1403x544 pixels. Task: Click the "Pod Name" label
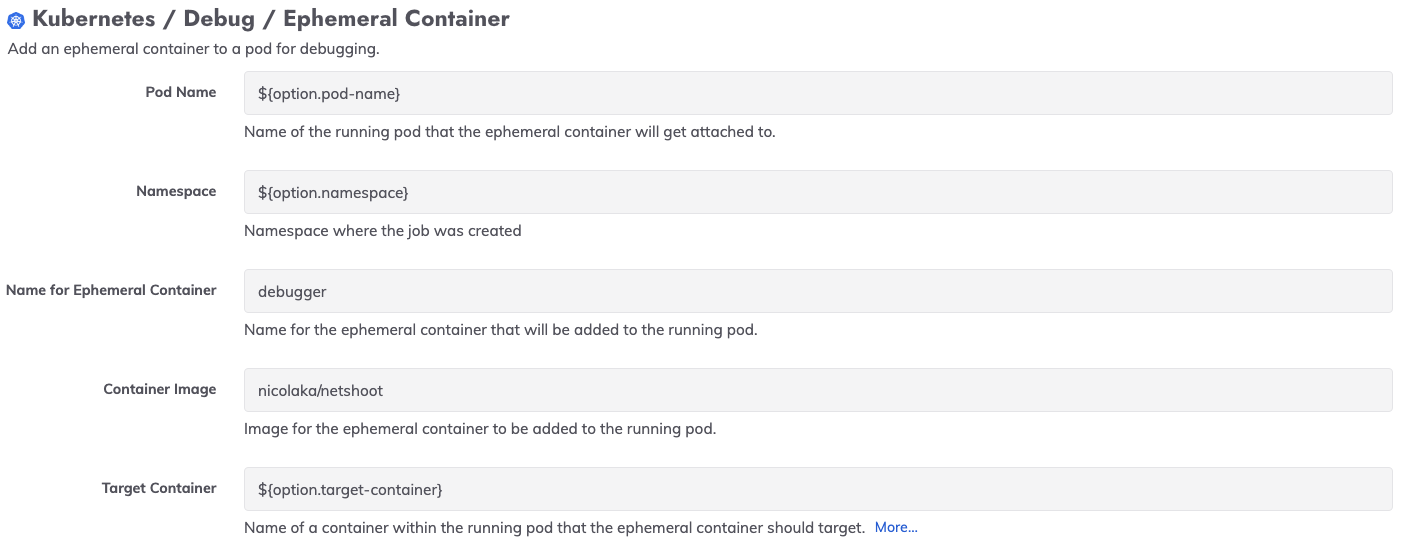[181, 92]
